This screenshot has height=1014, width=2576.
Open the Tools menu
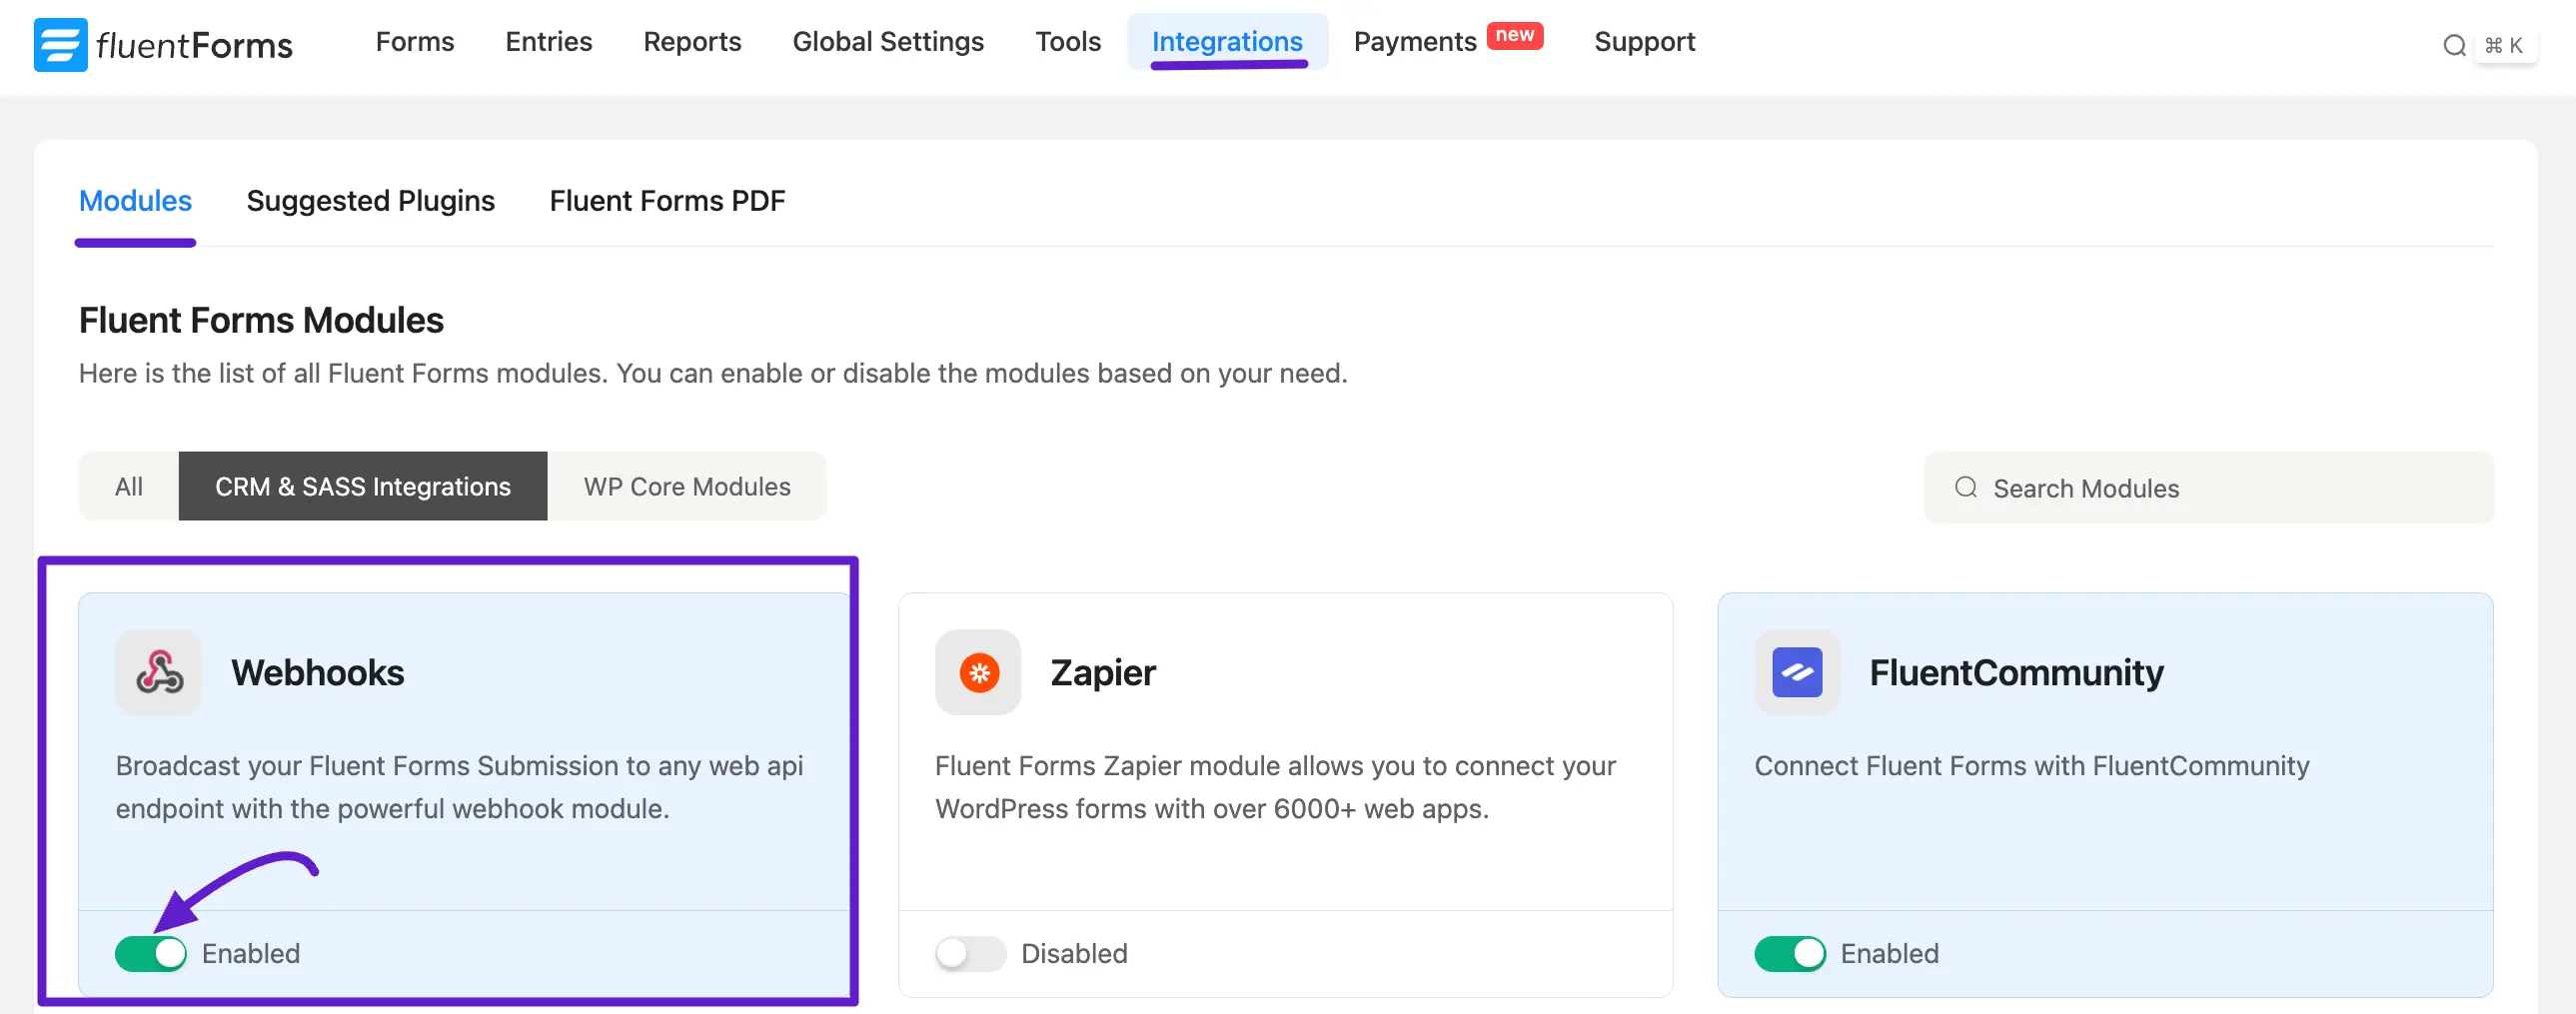[1068, 41]
